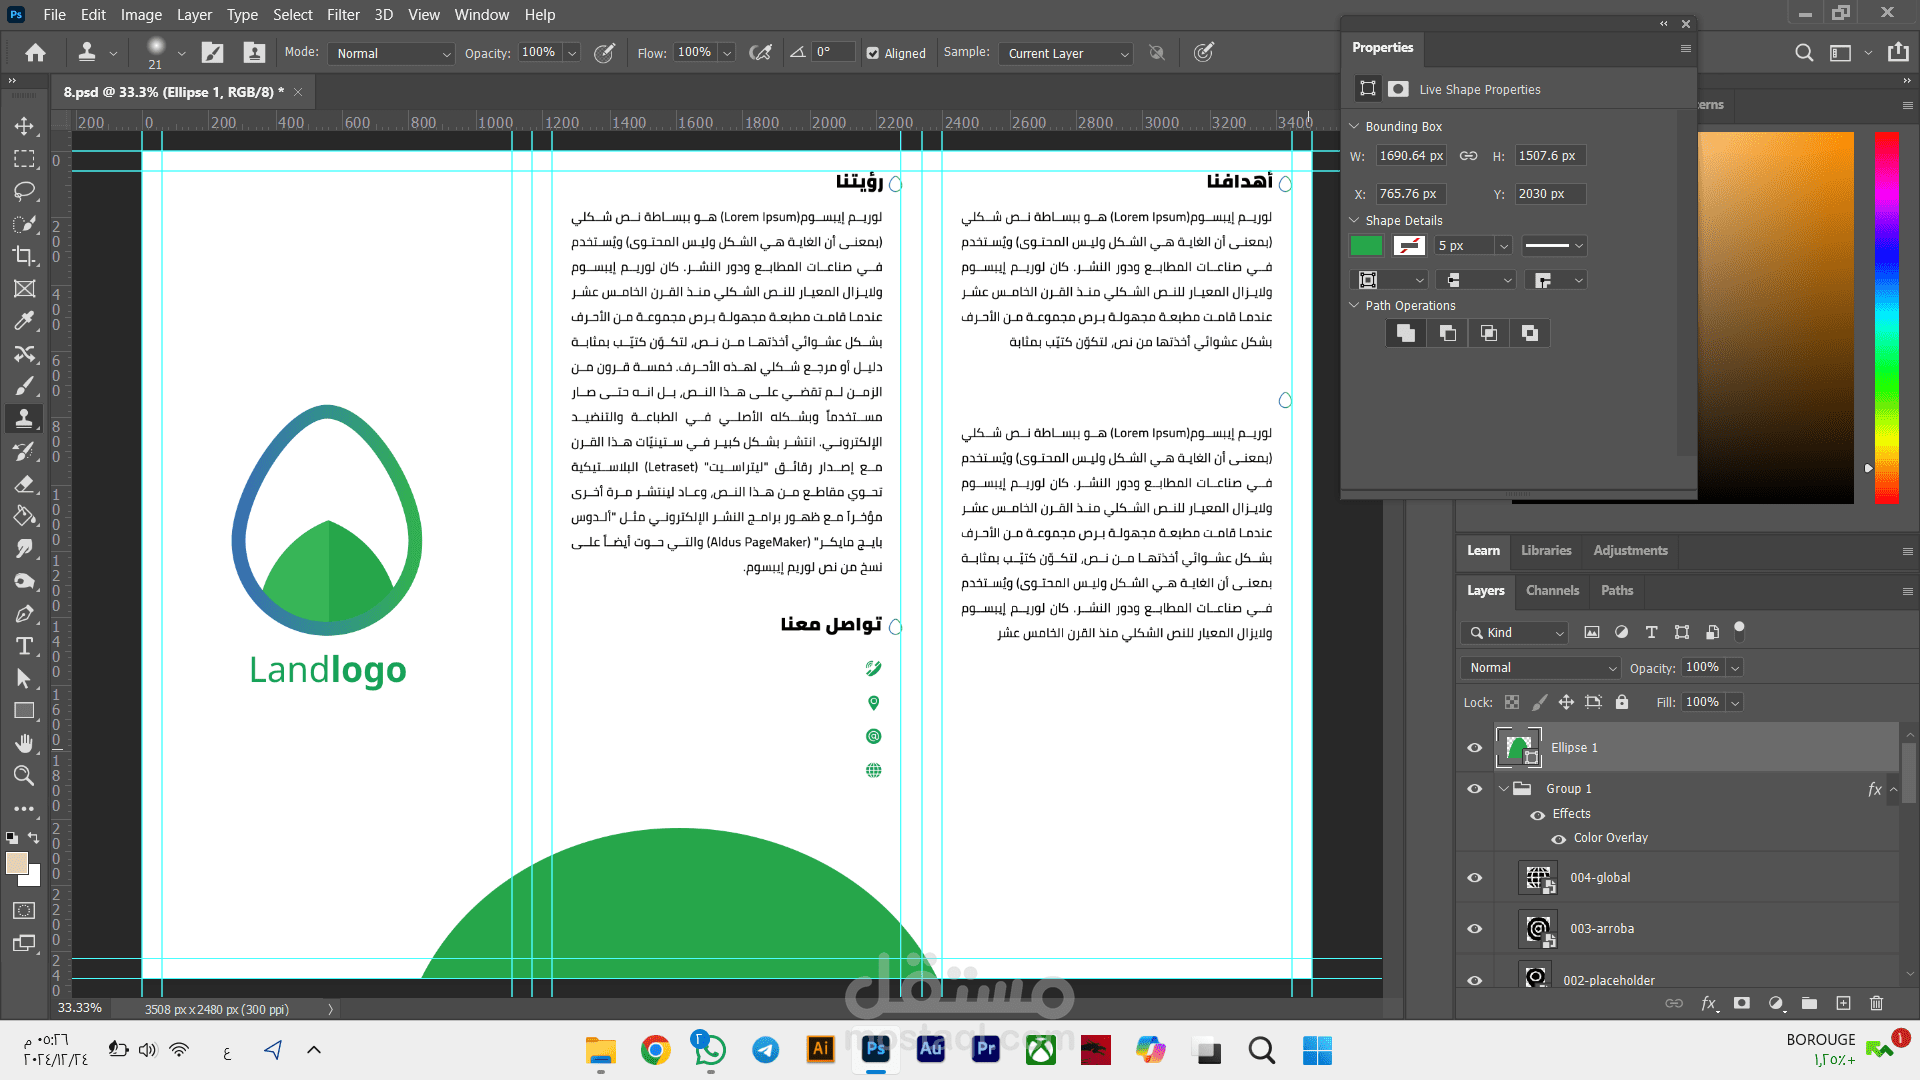The width and height of the screenshot is (1920, 1080).
Task: Toggle the width-height link in Properties
Action: coord(1468,156)
